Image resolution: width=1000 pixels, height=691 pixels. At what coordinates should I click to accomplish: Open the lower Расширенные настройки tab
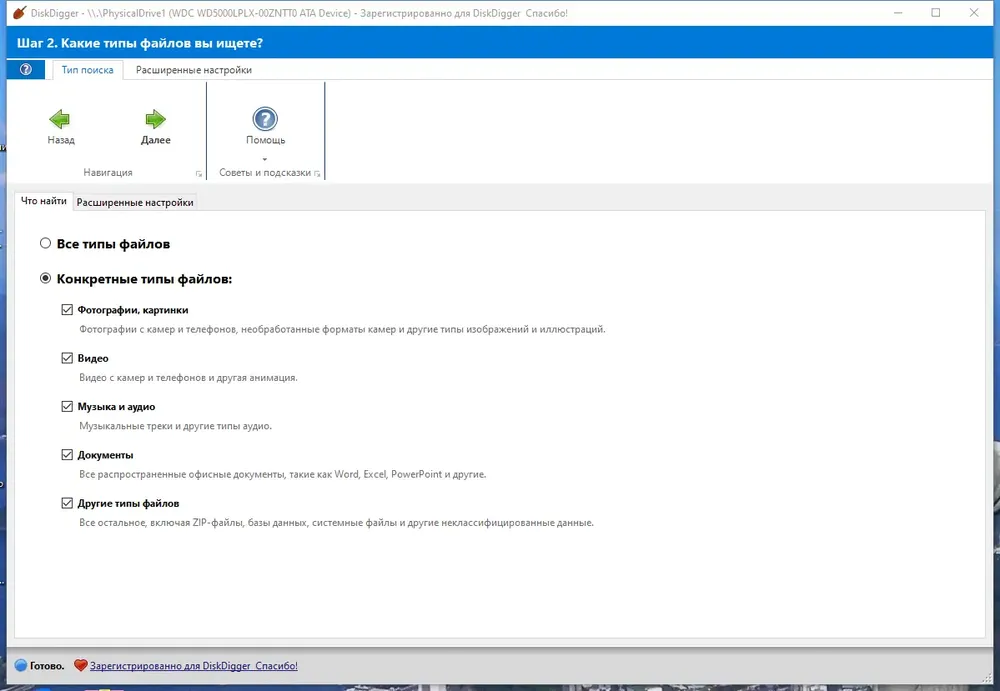(x=135, y=202)
